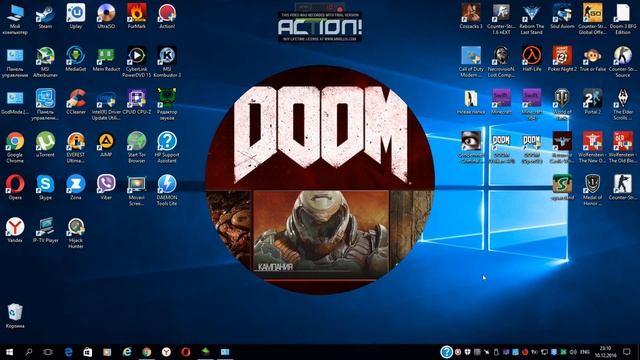Image resolution: width=640 pixels, height=360 pixels.
Task: Launch Microsoft Edge from the taskbar
Action: (x=68, y=352)
